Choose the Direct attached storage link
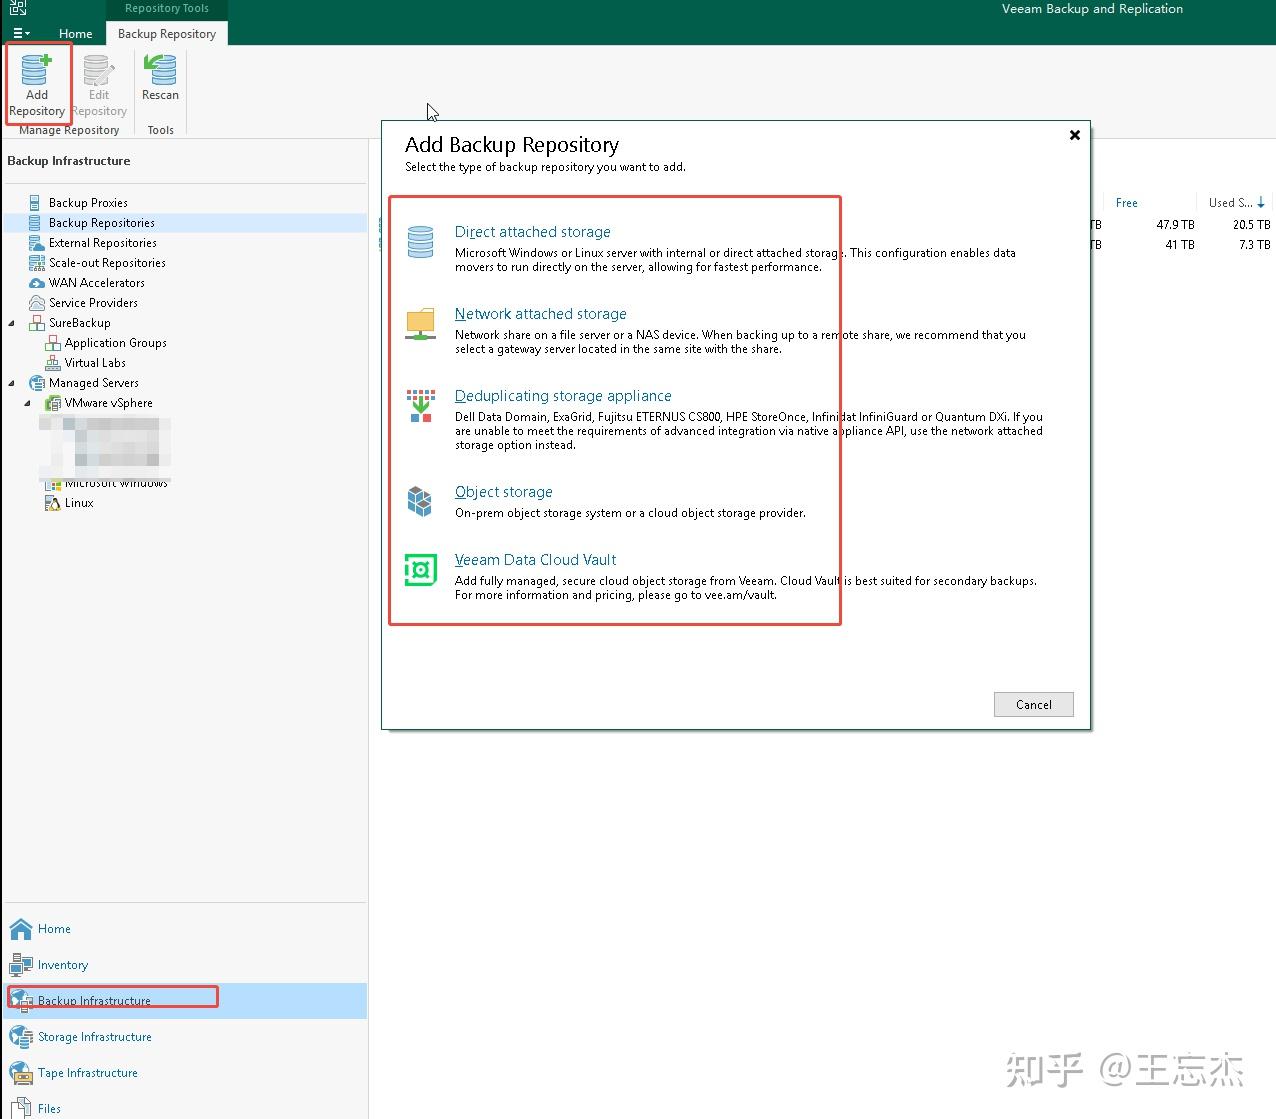Viewport: 1276px width, 1119px height. pos(532,232)
